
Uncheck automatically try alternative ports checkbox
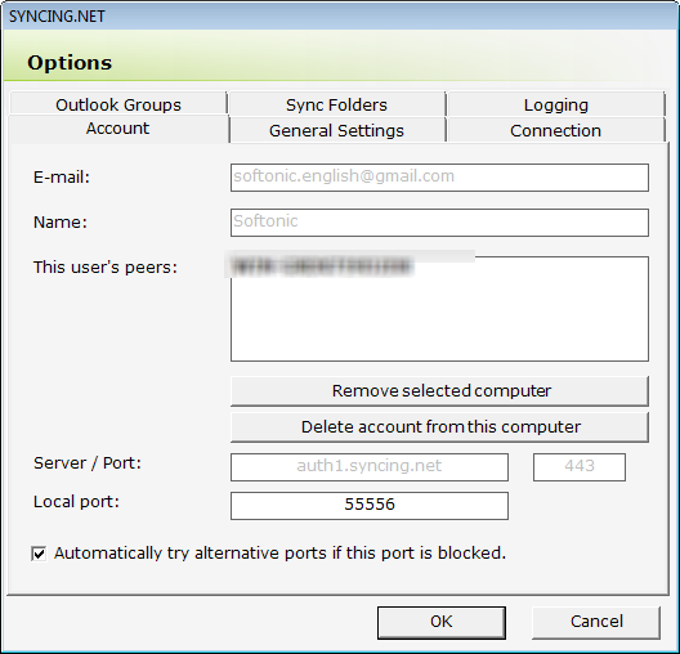coord(39,553)
